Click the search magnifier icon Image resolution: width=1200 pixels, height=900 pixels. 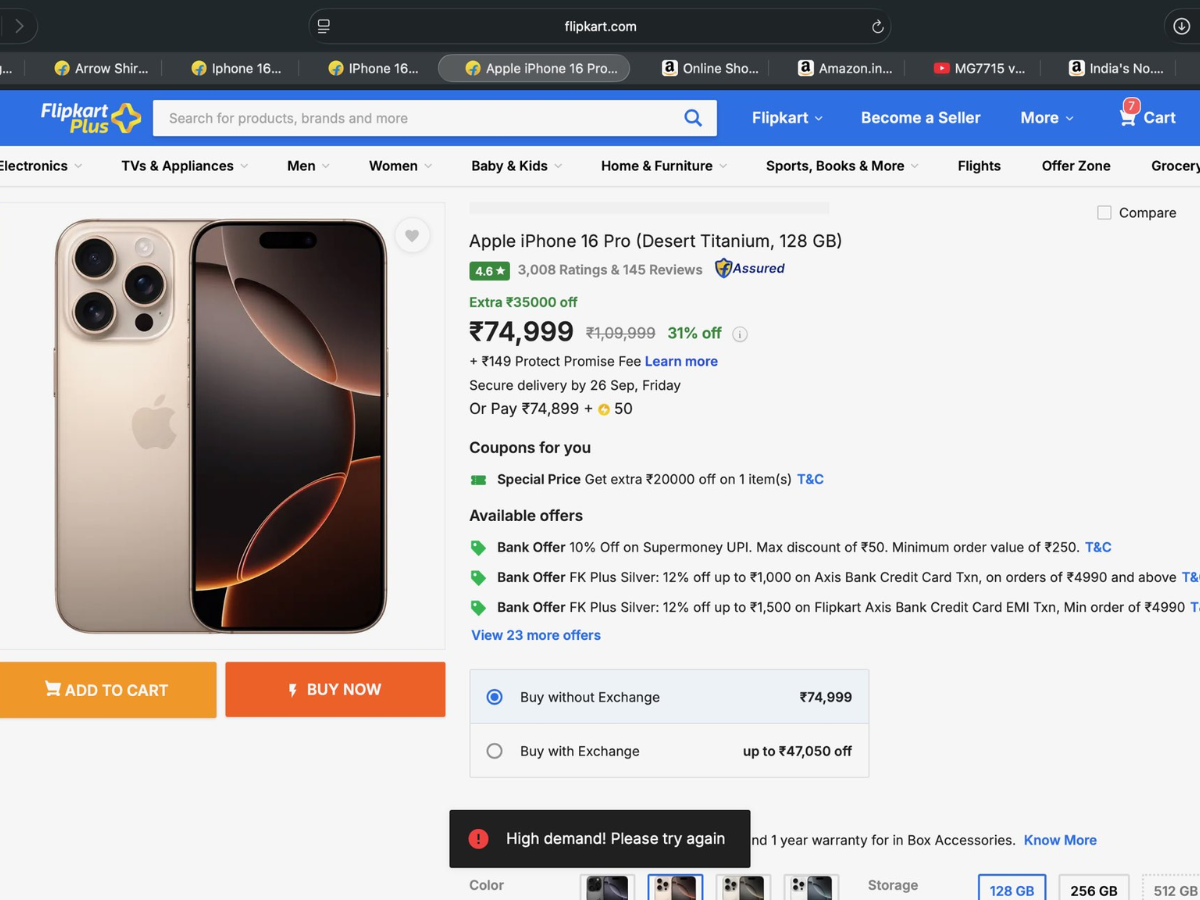693,118
